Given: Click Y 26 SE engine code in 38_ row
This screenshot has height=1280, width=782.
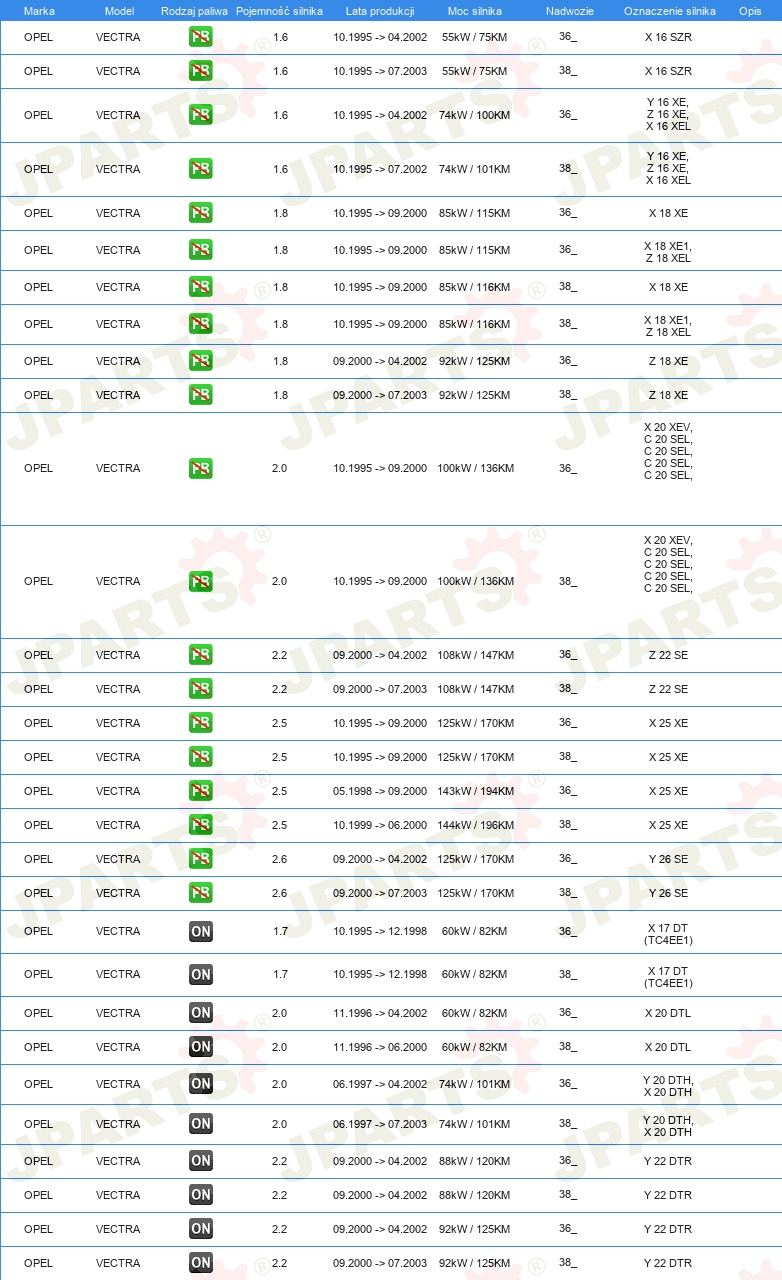Looking at the screenshot, I should (x=668, y=893).
